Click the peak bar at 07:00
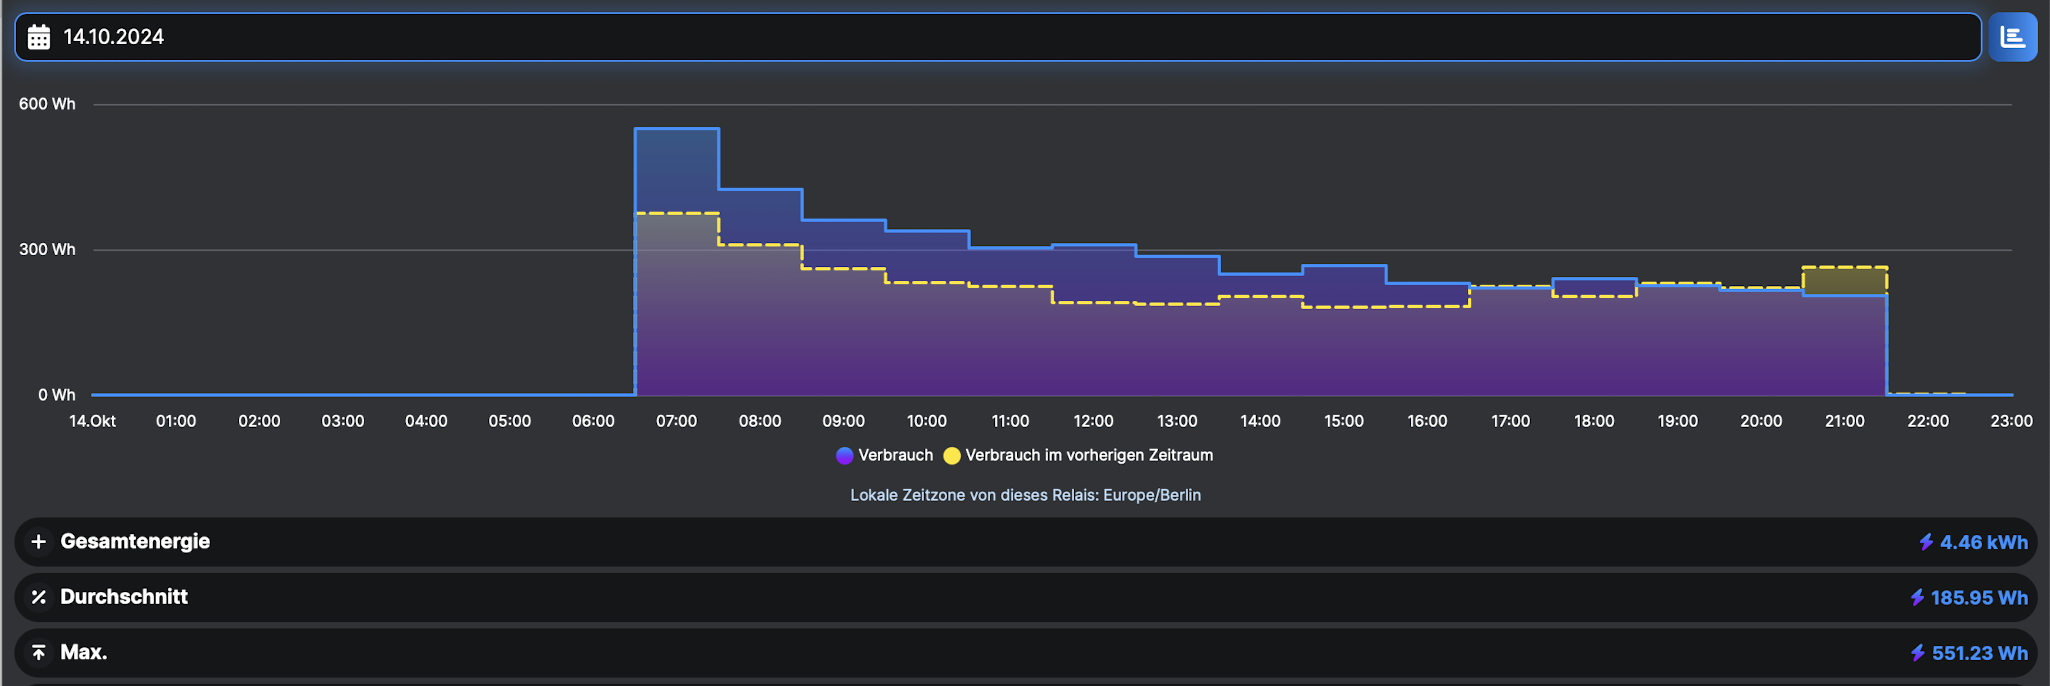 click(677, 260)
